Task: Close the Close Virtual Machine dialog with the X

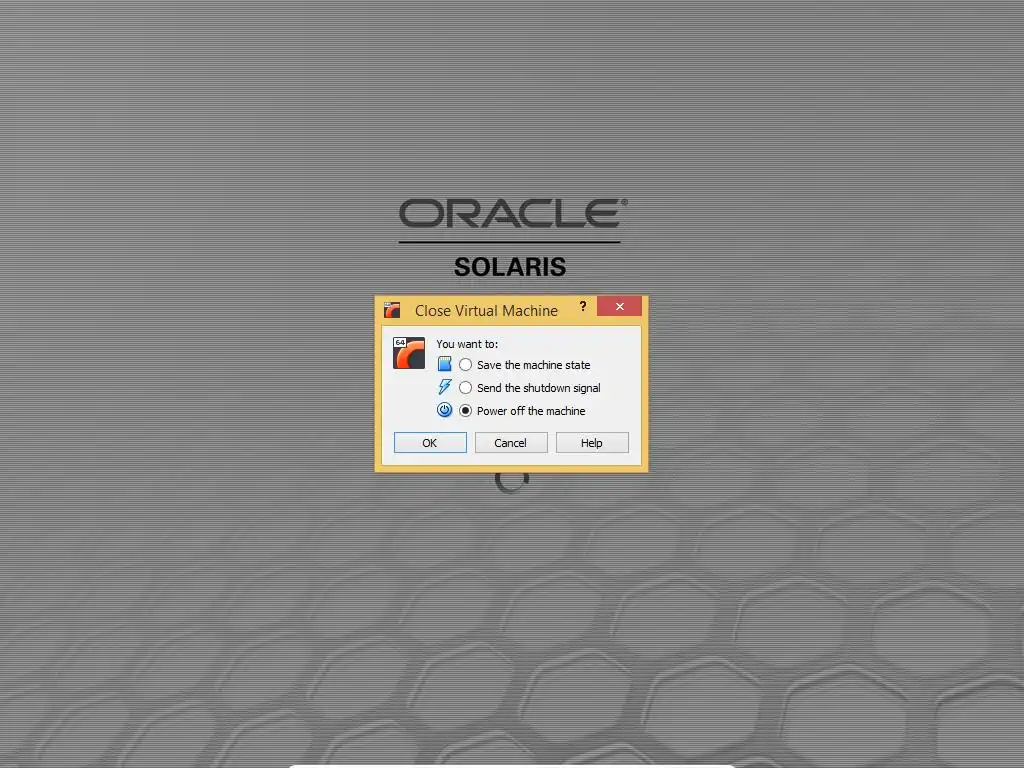Action: pos(619,306)
